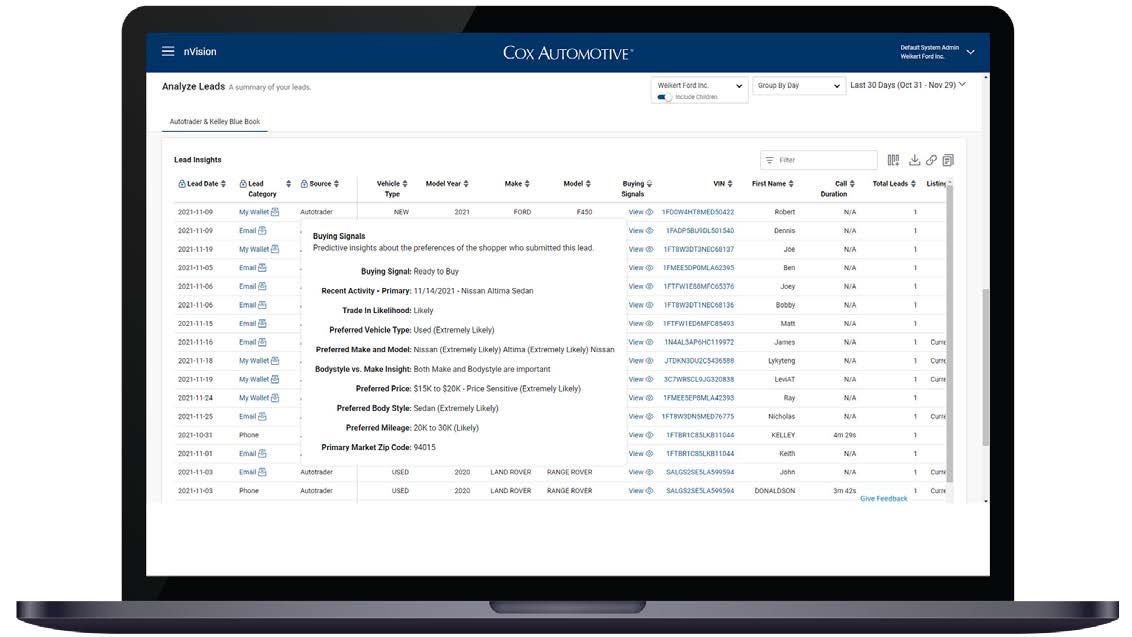The width and height of the screenshot is (1132, 637).
Task: Click eye icon in Robert's Buying Signals
Action: (x=649, y=212)
